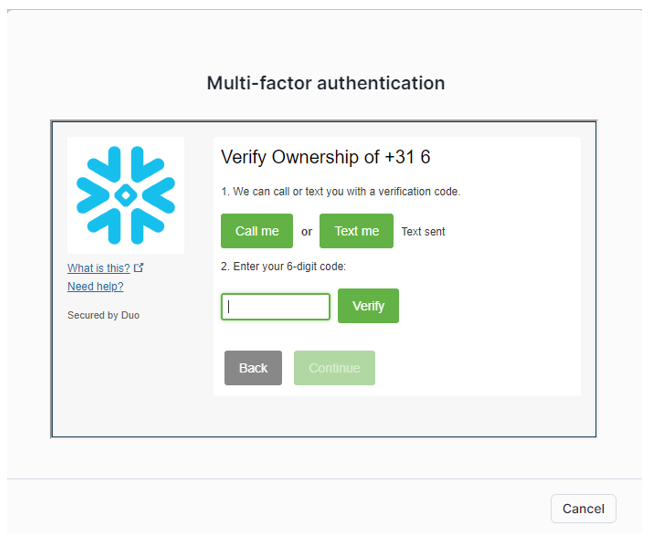Click the Cancel button
This screenshot has width=655, height=538.
pos(583,508)
